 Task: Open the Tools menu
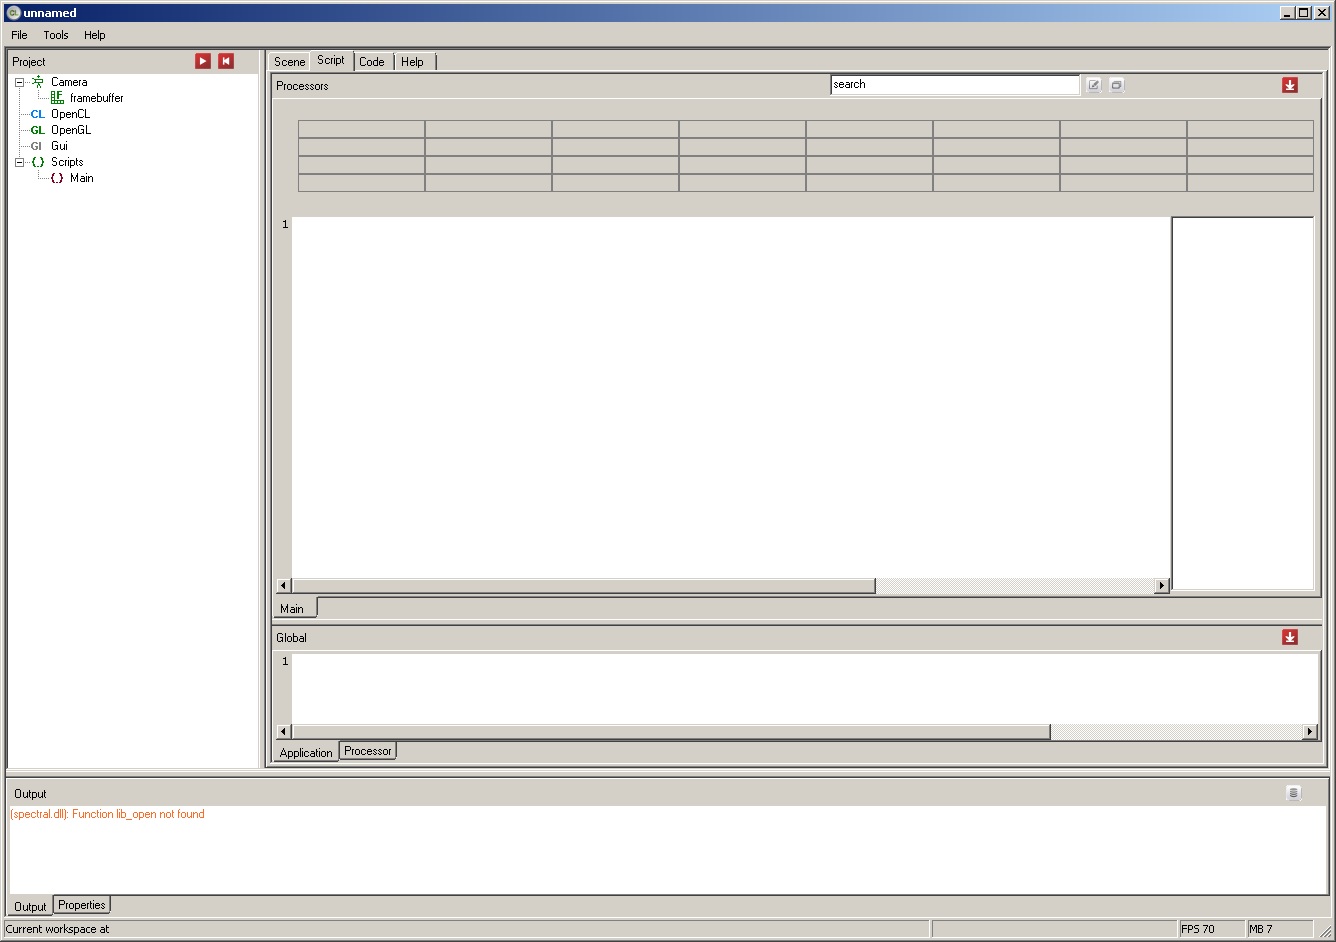coord(56,35)
